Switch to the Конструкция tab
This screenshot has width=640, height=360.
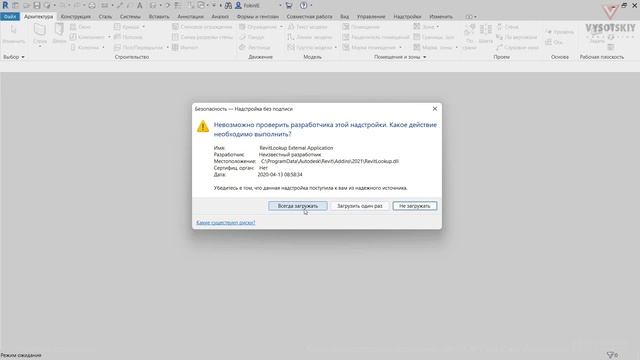point(76,17)
